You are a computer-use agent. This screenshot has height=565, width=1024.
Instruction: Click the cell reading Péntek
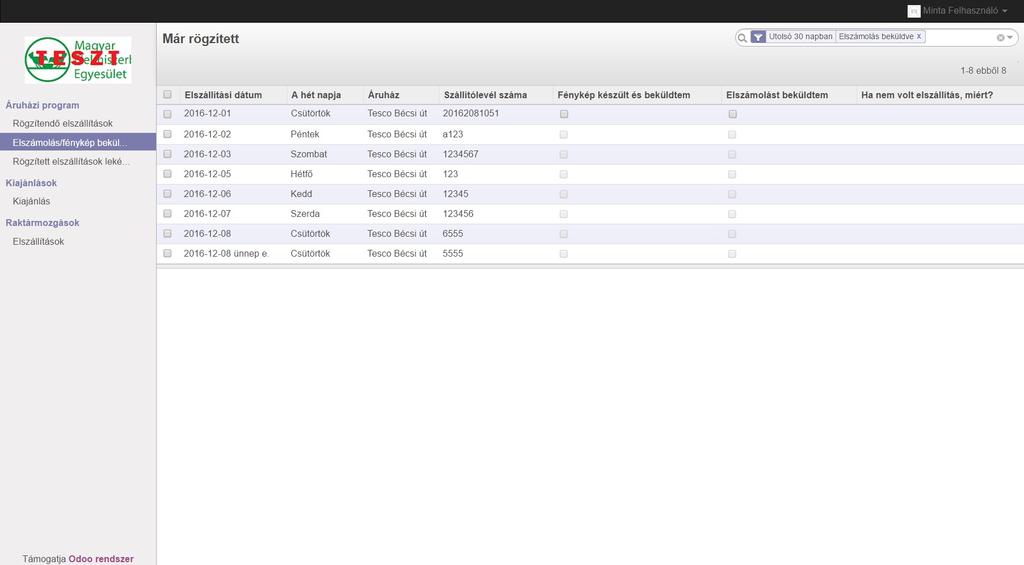(x=305, y=134)
